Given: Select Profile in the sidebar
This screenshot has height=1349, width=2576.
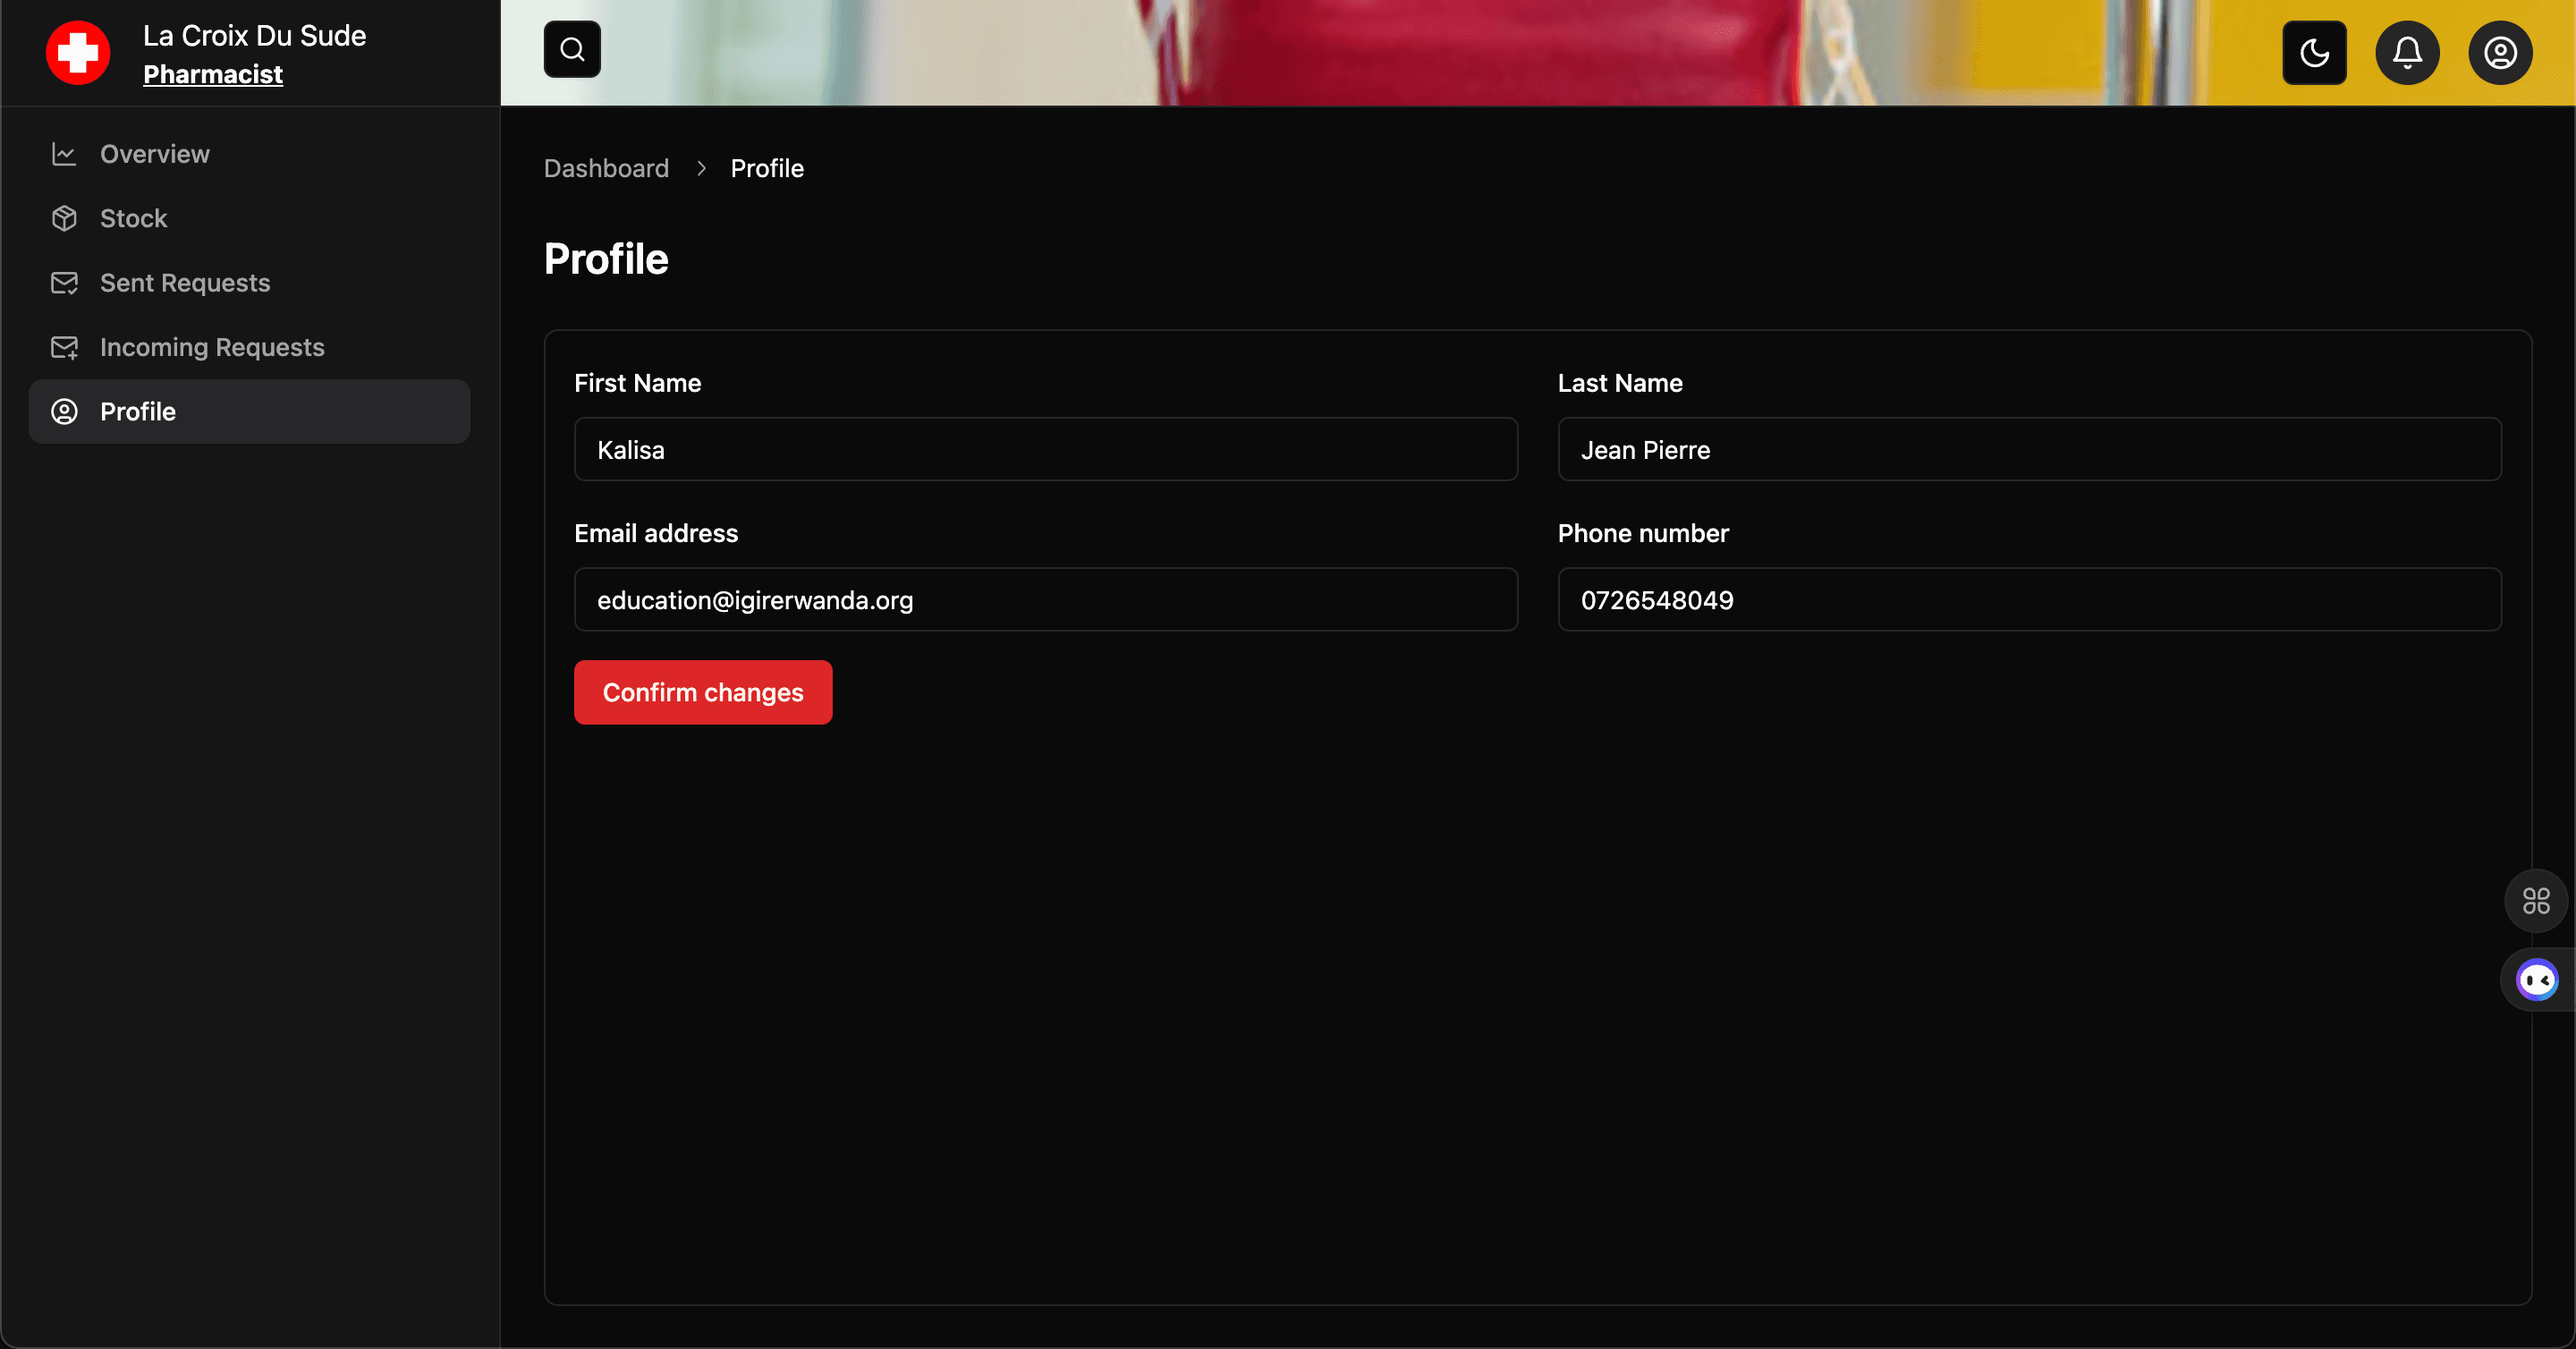Looking at the screenshot, I should (x=138, y=411).
